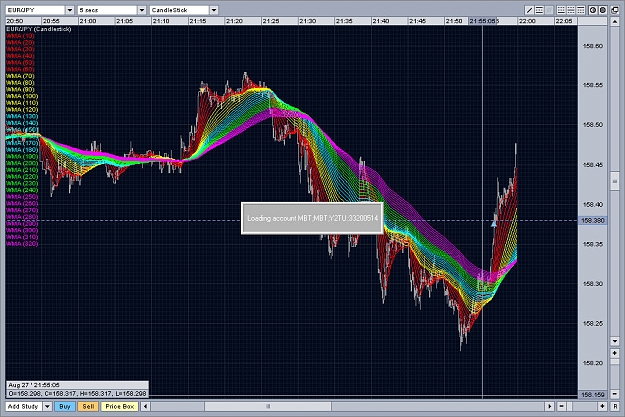Click the blue Buy button
Screen dimensions: 625x417
point(65,406)
